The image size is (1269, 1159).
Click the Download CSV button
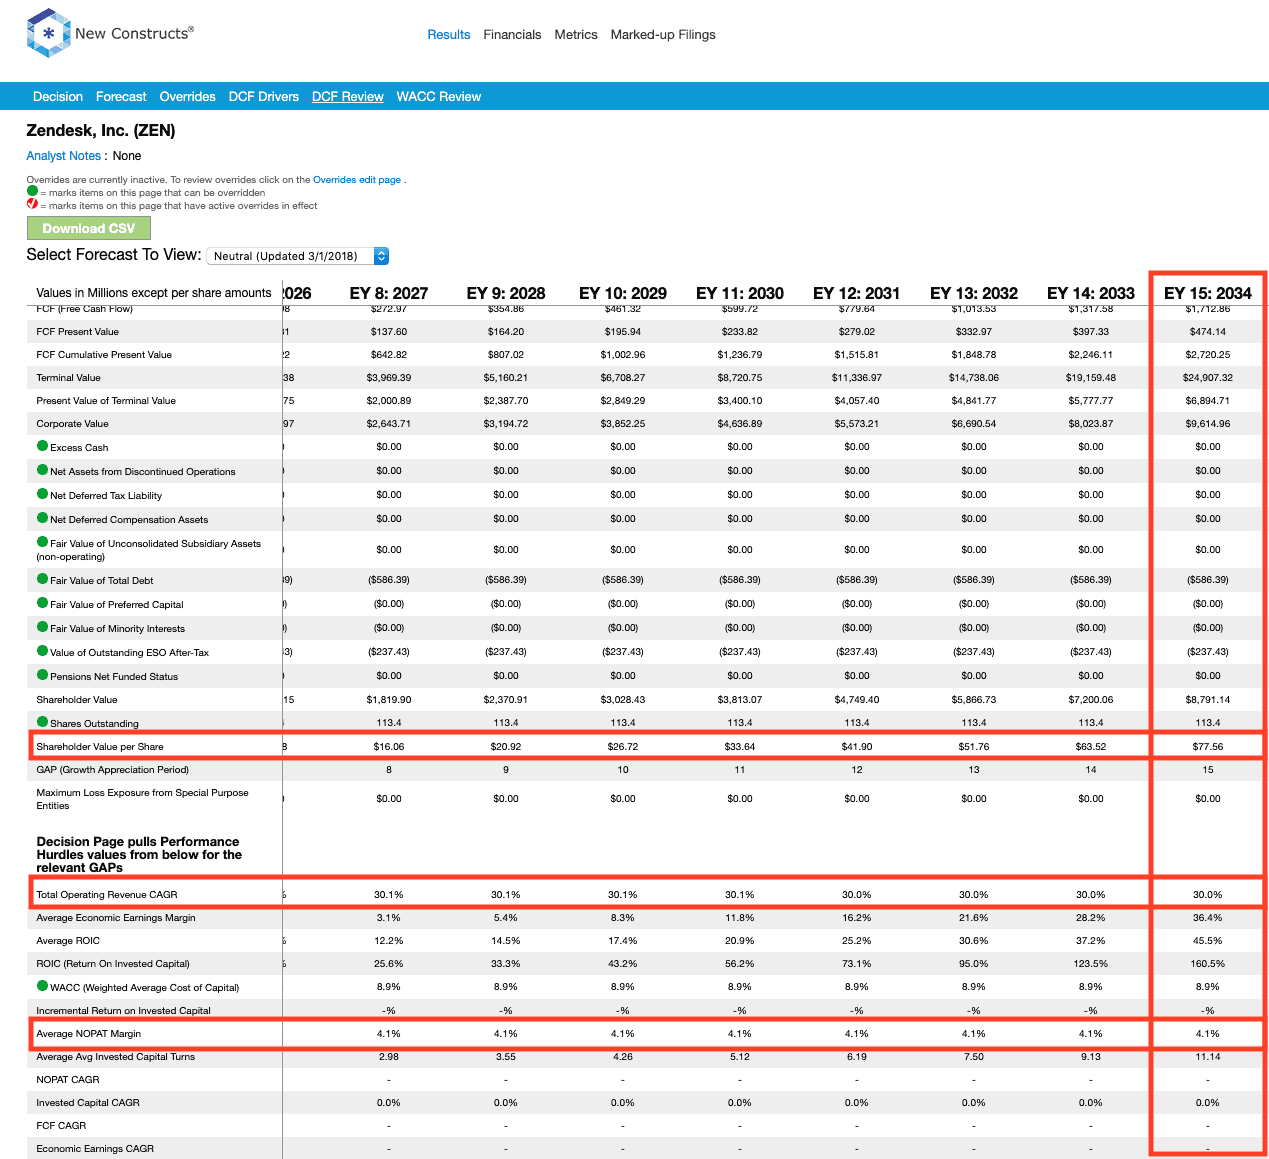pos(88,228)
